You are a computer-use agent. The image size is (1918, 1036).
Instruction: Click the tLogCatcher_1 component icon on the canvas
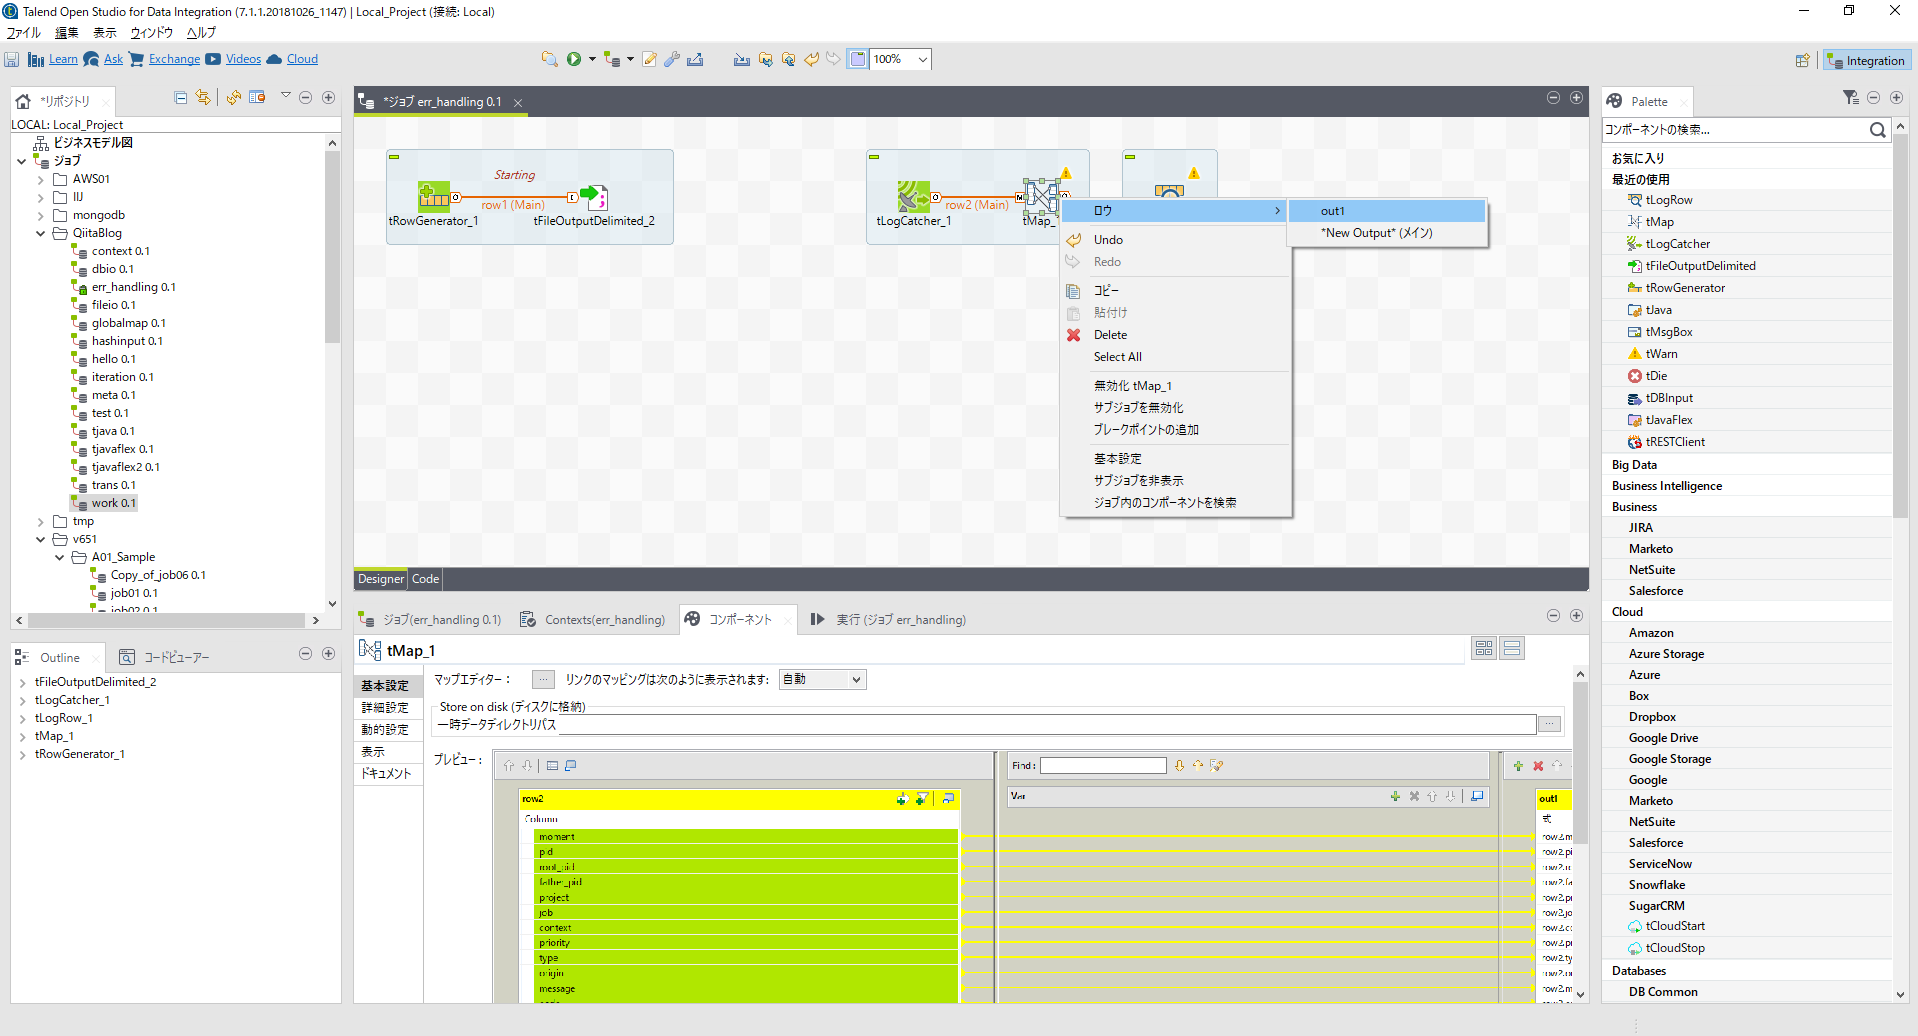point(913,197)
